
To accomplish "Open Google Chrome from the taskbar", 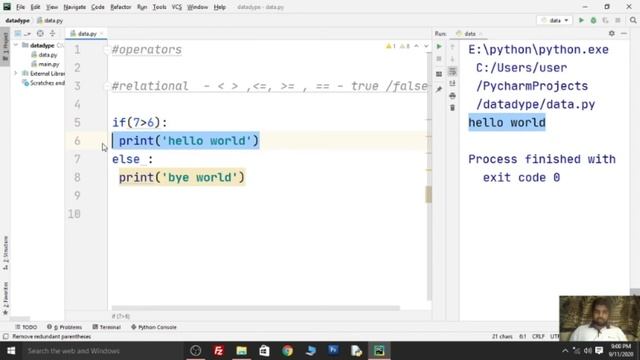I will [x=287, y=351].
